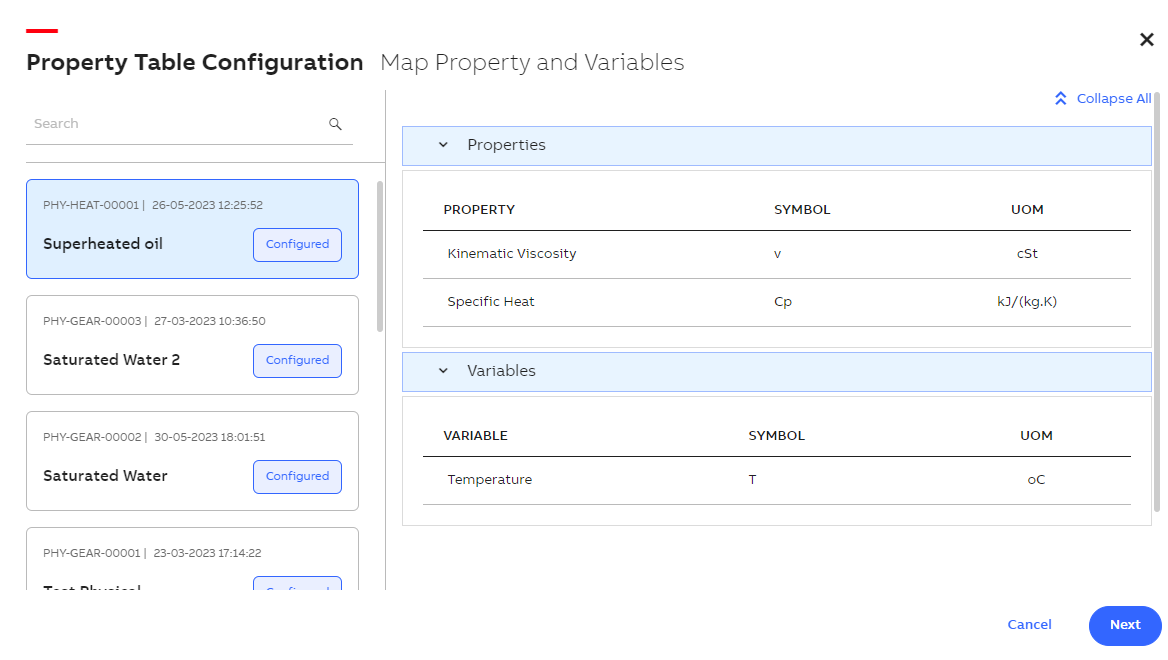
Task: Click the Variables section header label
Action: [x=501, y=370]
